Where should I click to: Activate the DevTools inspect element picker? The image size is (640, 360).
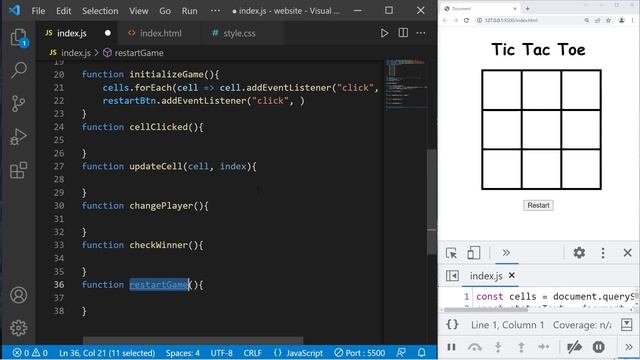coord(451,253)
